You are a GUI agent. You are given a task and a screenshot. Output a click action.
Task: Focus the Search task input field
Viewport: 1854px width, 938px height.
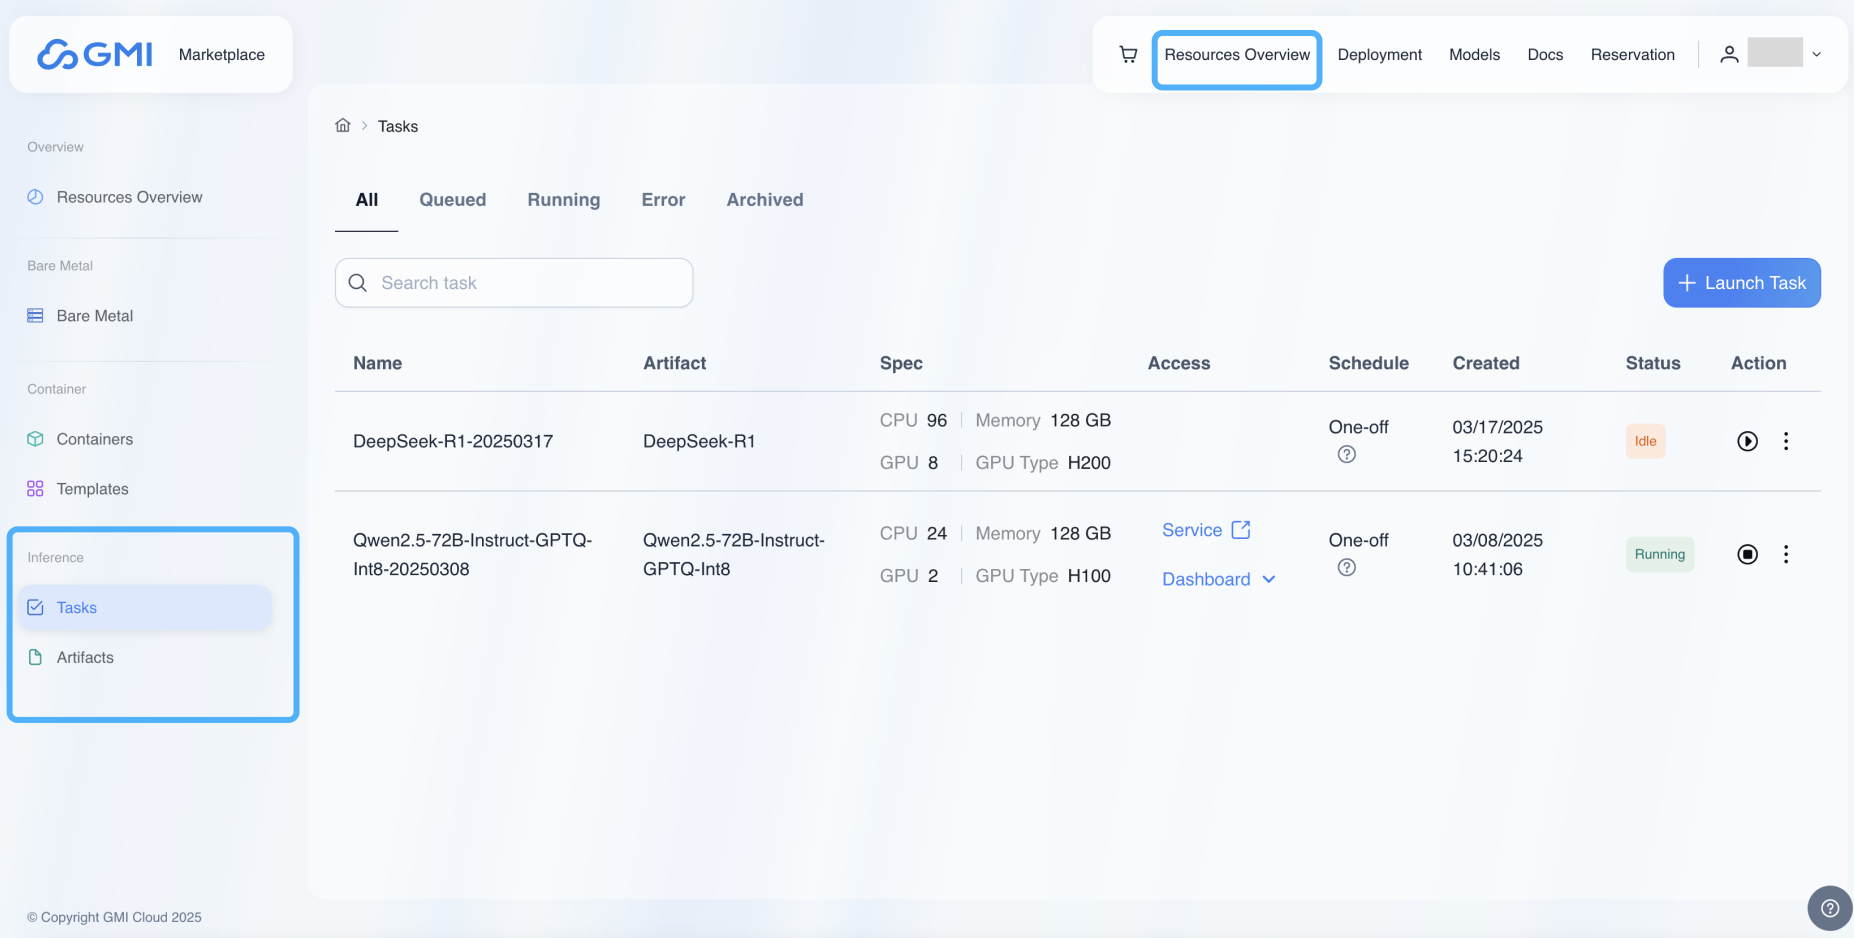514,283
